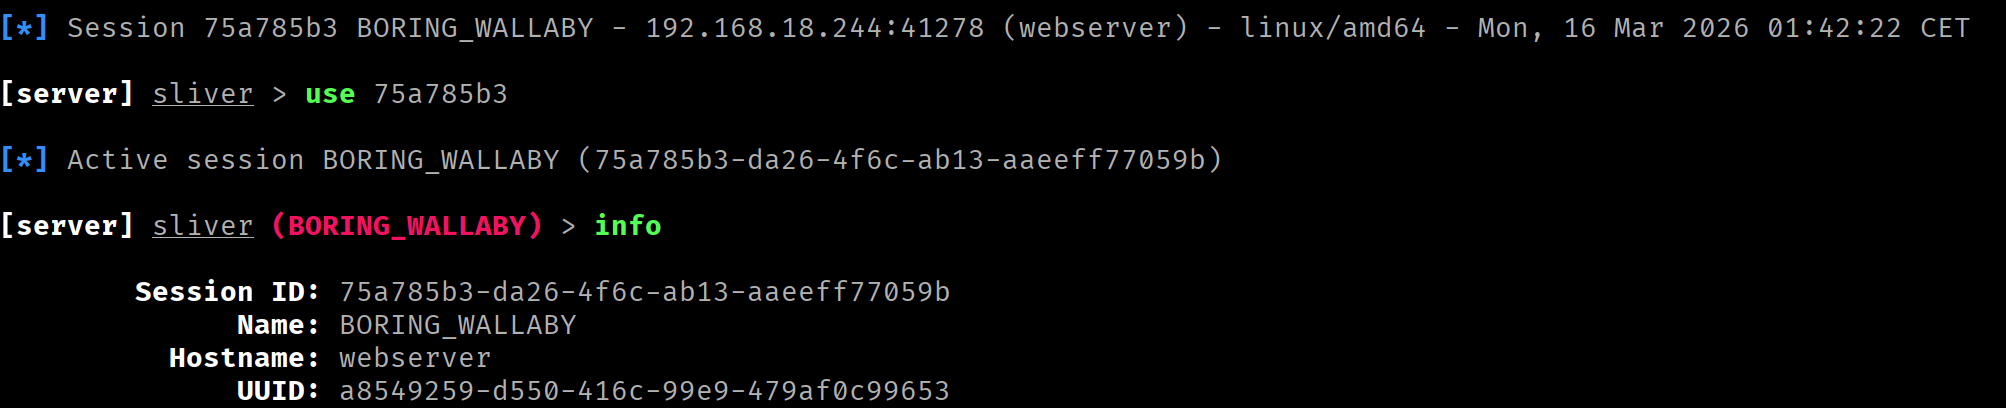This screenshot has height=408, width=2006.
Task: Click the words Active session
Action: [x=185, y=160]
